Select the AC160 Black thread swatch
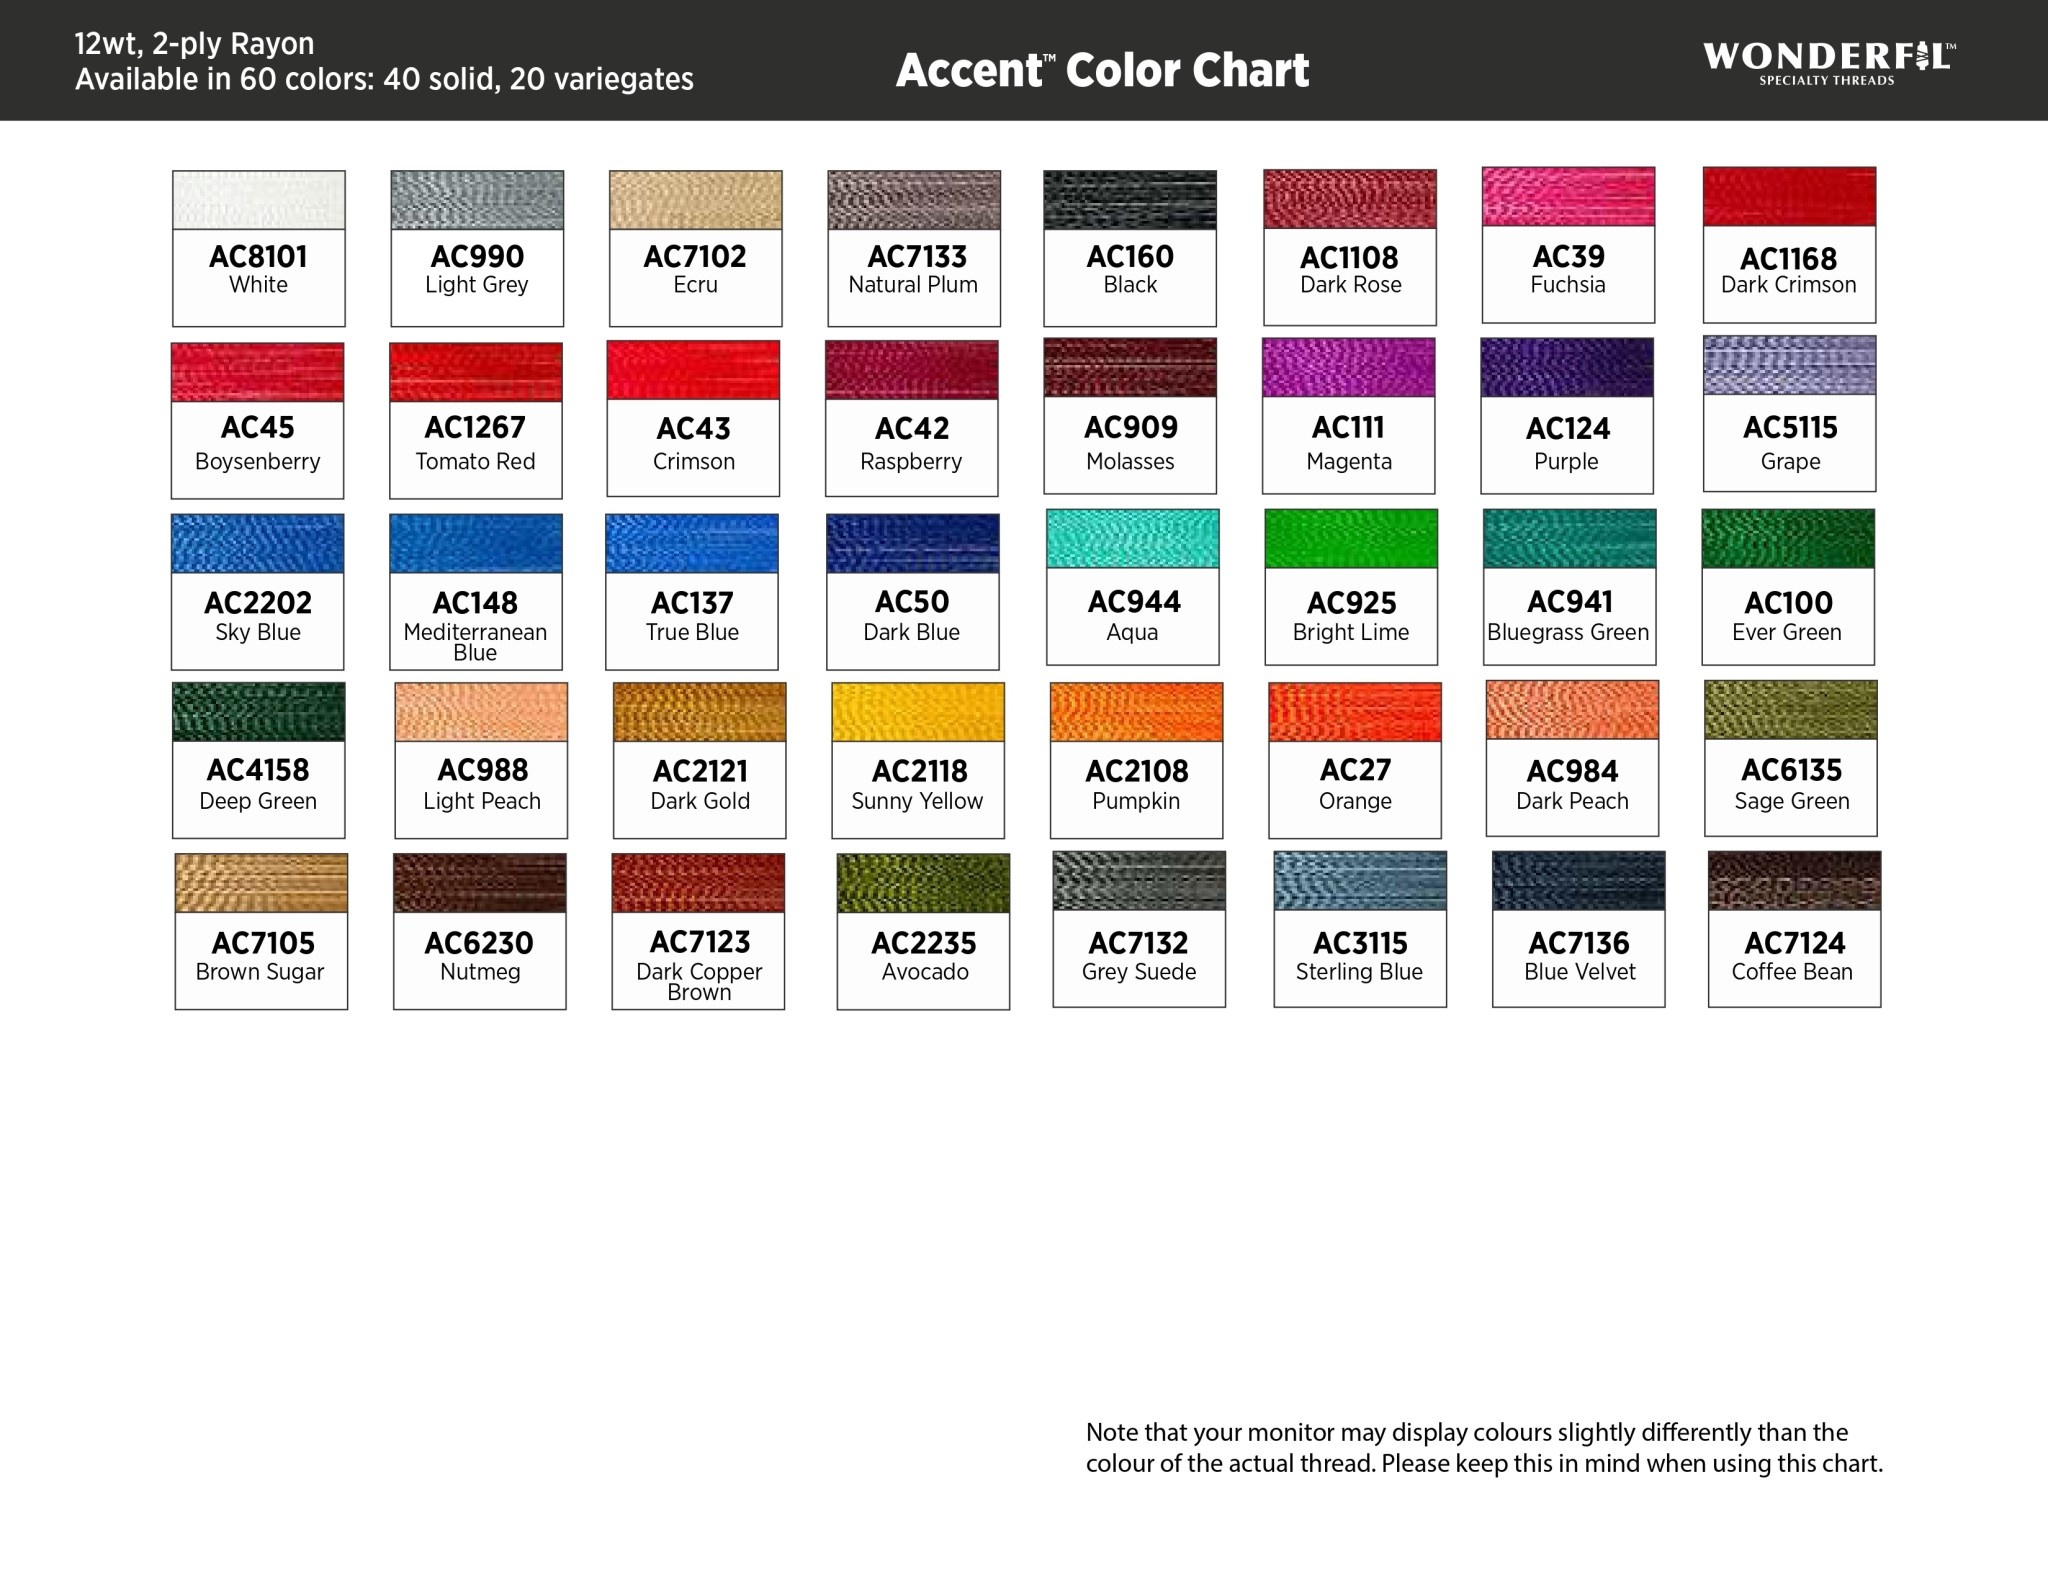The image size is (2048, 1583). pos(1130,248)
